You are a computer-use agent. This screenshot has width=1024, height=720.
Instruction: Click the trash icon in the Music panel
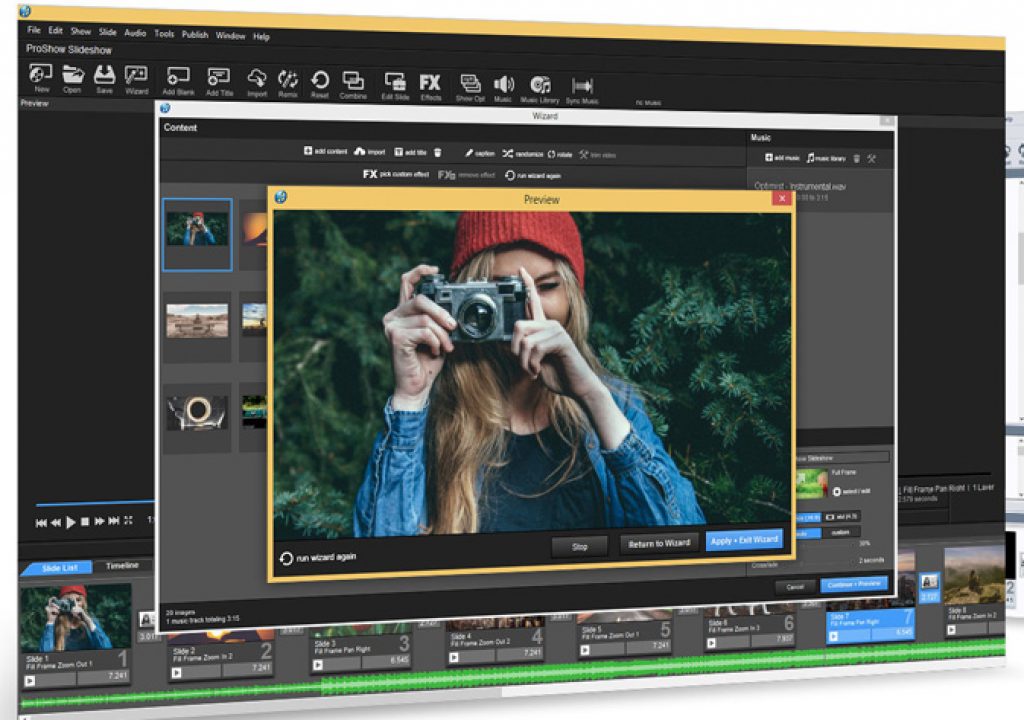tap(856, 159)
